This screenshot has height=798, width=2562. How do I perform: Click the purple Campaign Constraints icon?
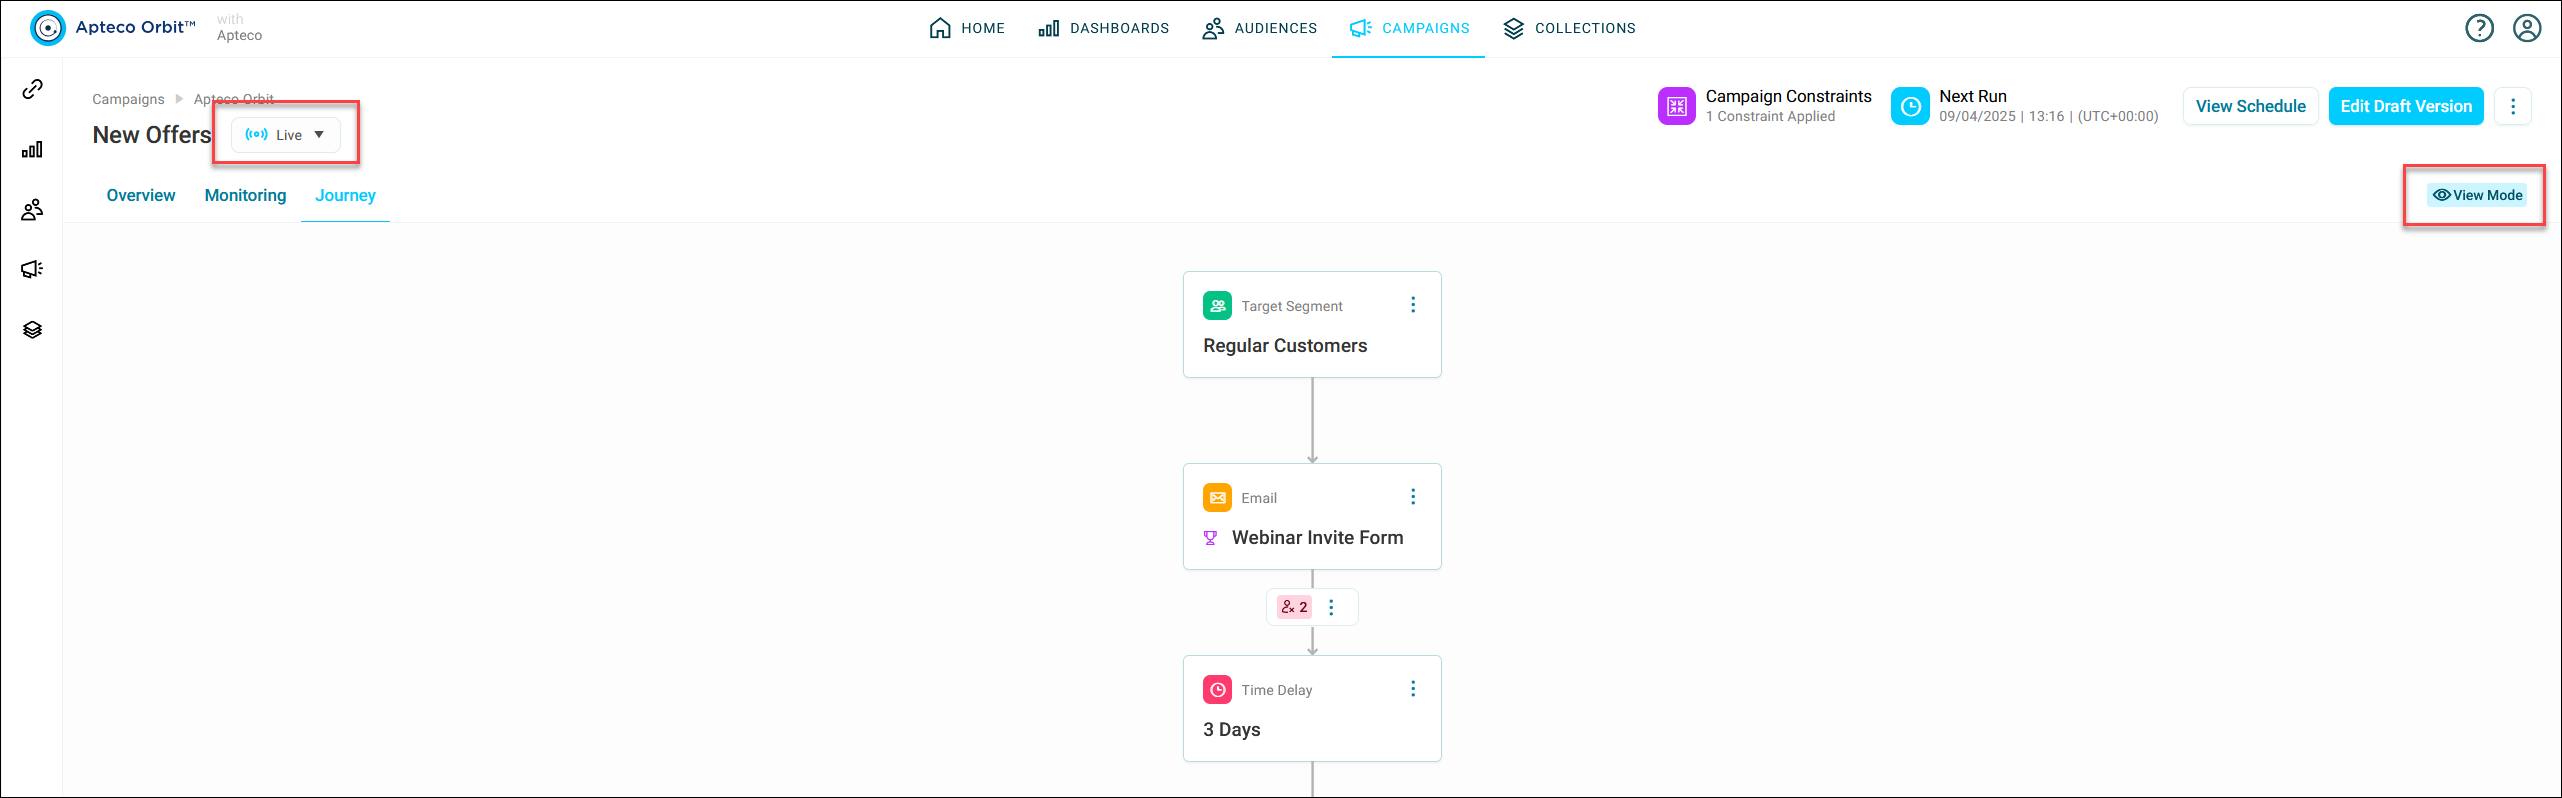(1677, 106)
